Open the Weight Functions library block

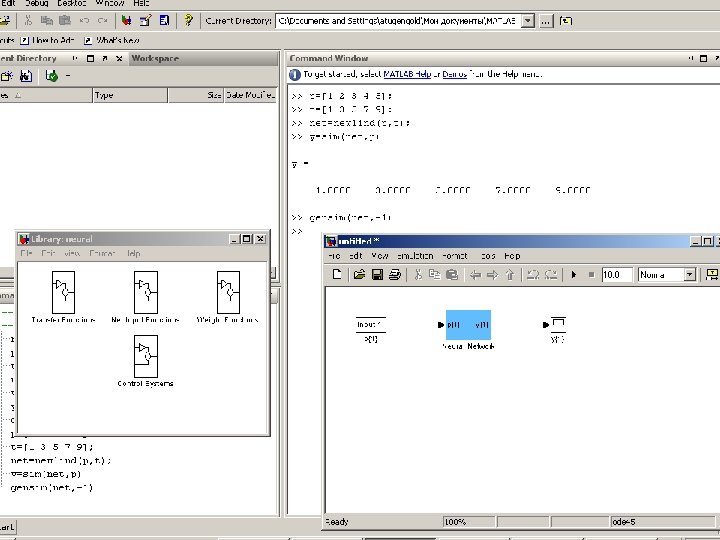(x=228, y=292)
